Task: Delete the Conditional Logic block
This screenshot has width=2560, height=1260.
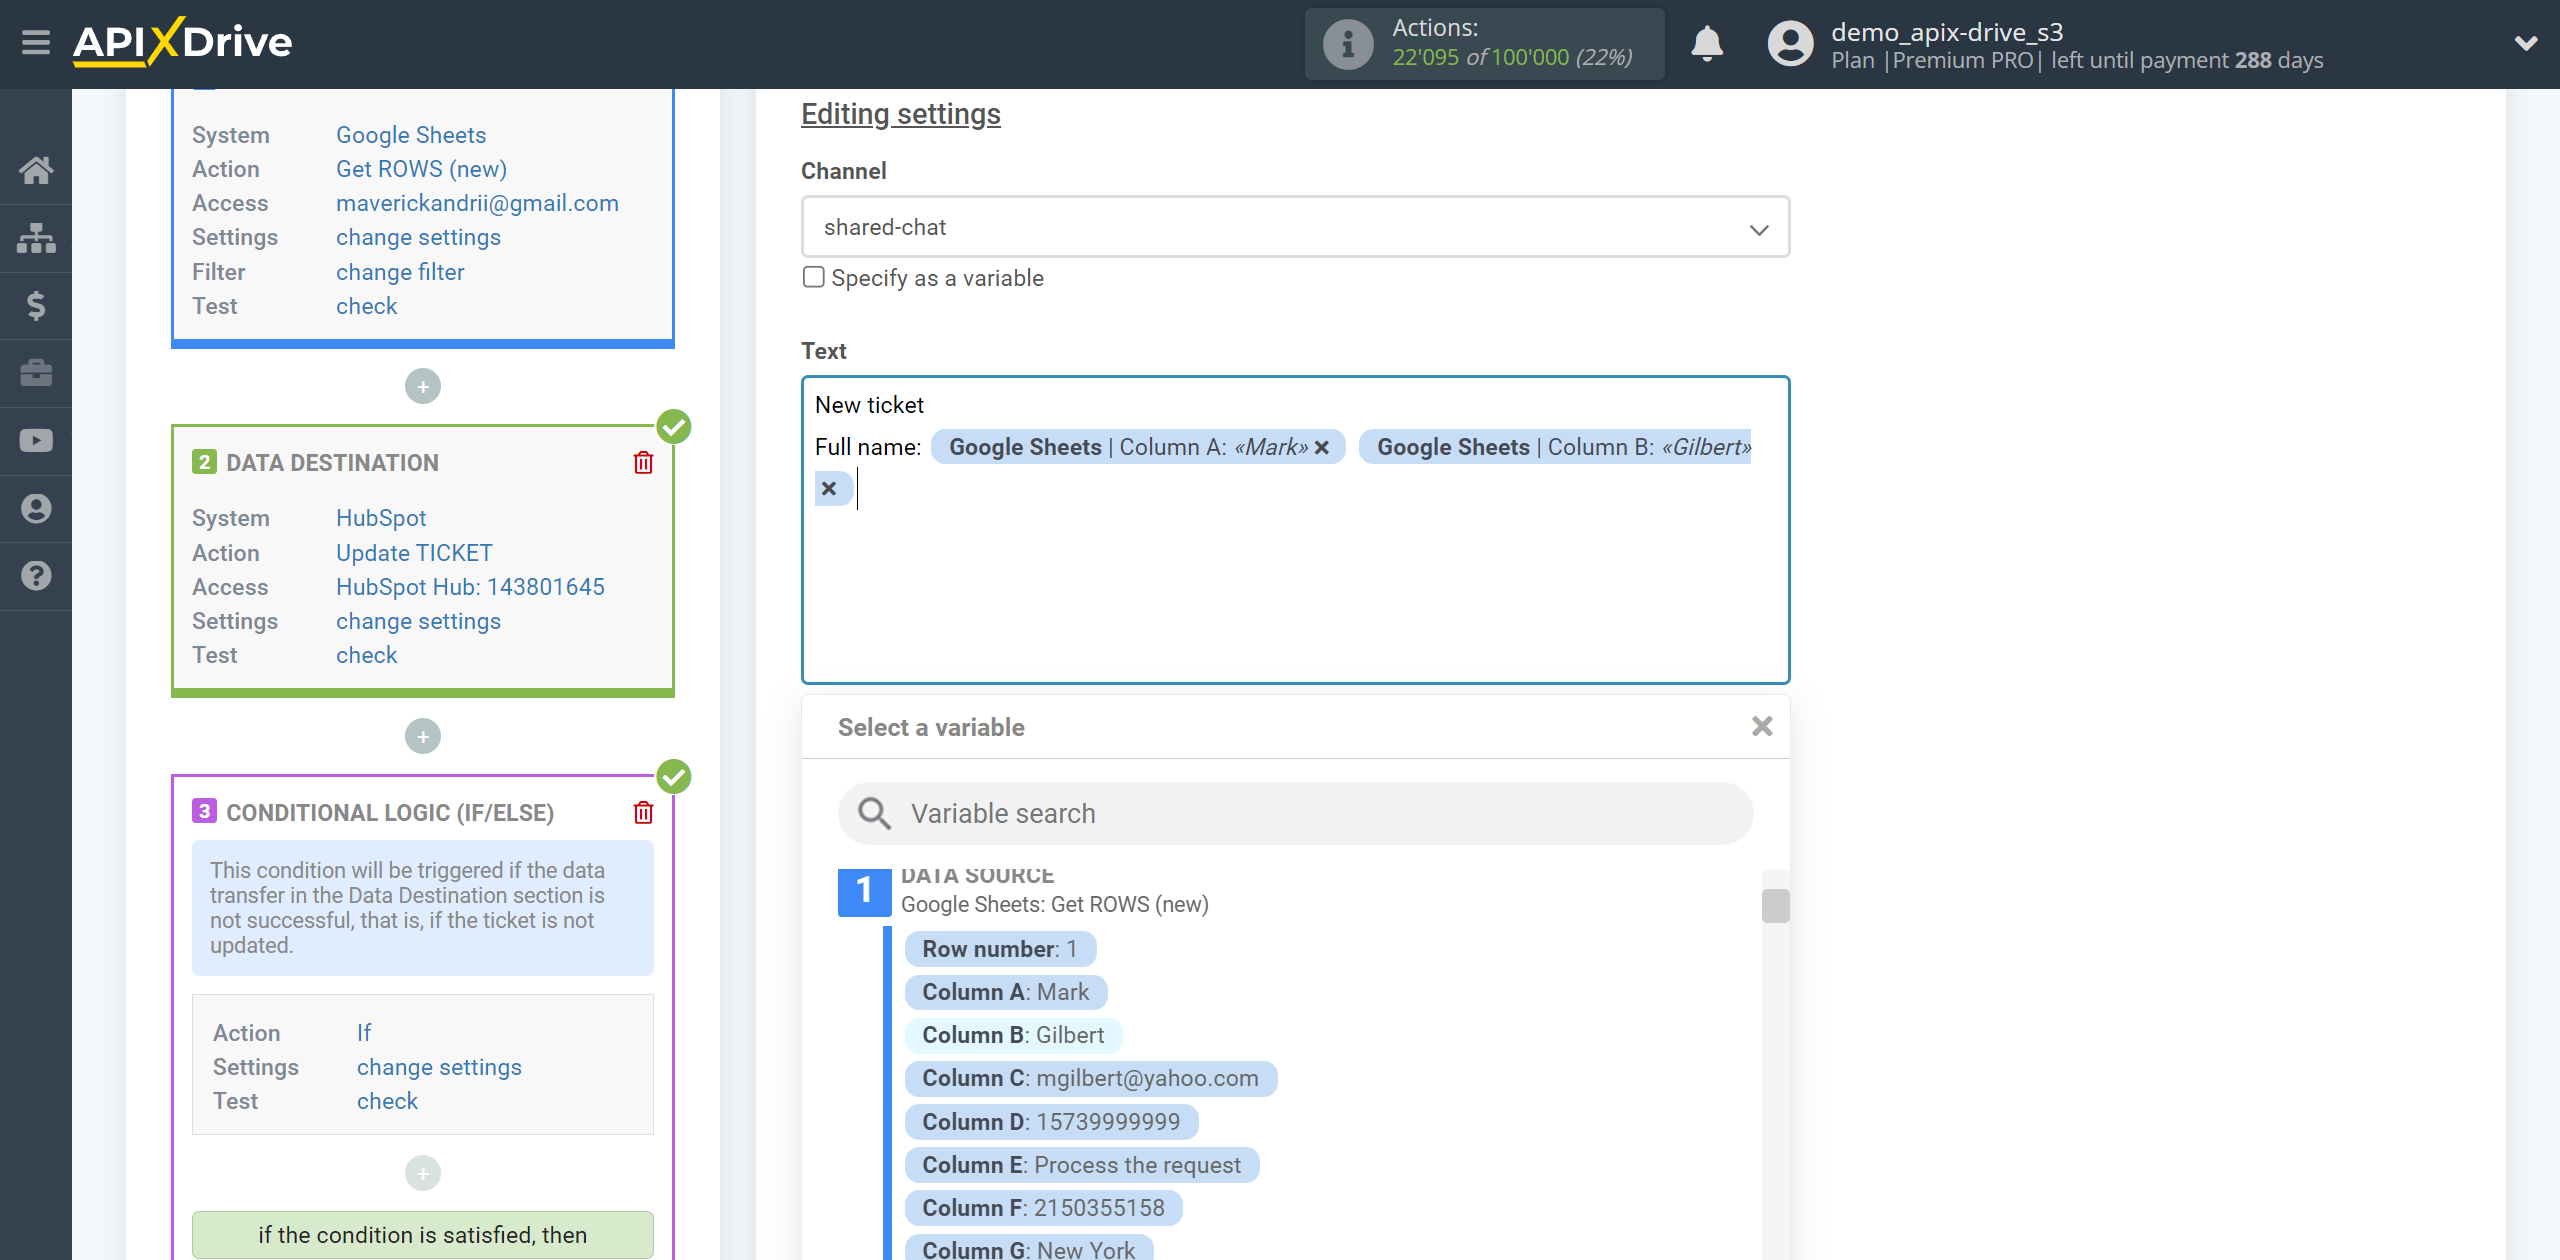Action: click(x=643, y=812)
